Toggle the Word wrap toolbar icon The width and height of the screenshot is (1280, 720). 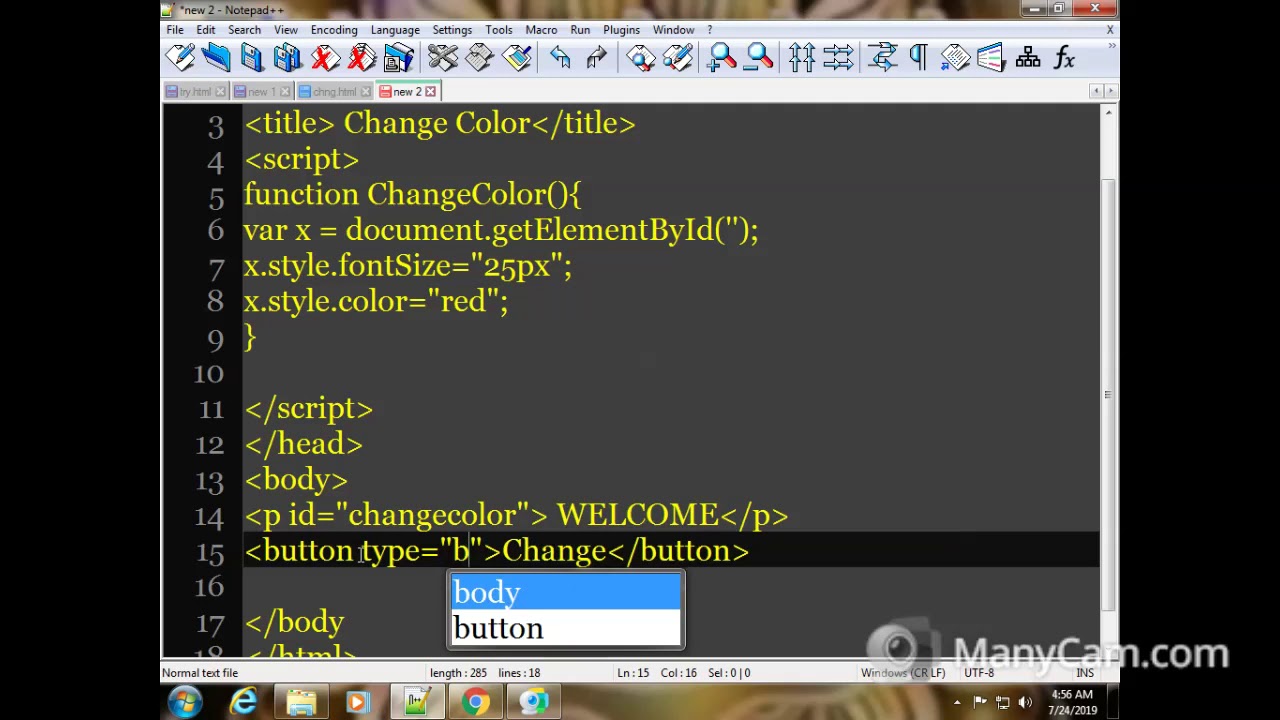pos(883,58)
